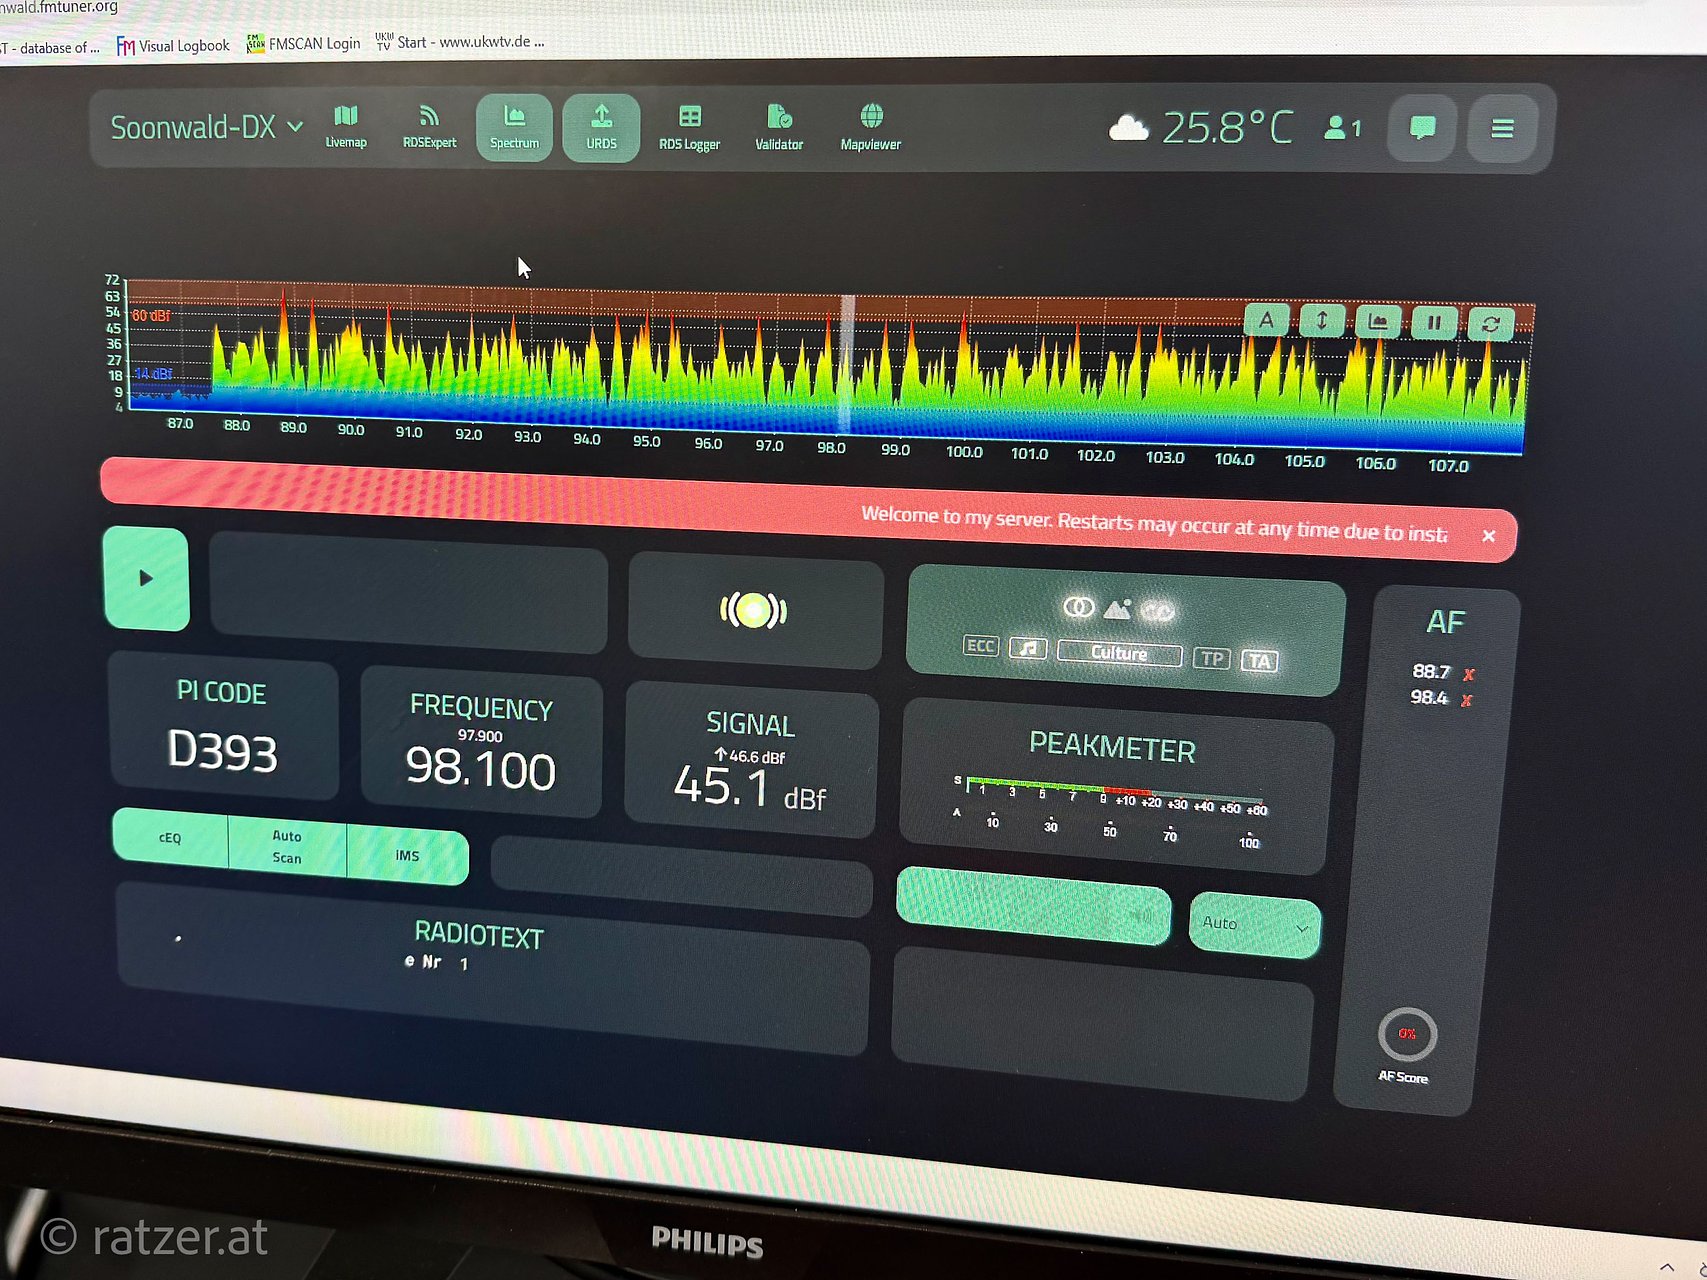Pause the spectrum graph
Viewport: 1707px width, 1280px height.
[x=1434, y=323]
